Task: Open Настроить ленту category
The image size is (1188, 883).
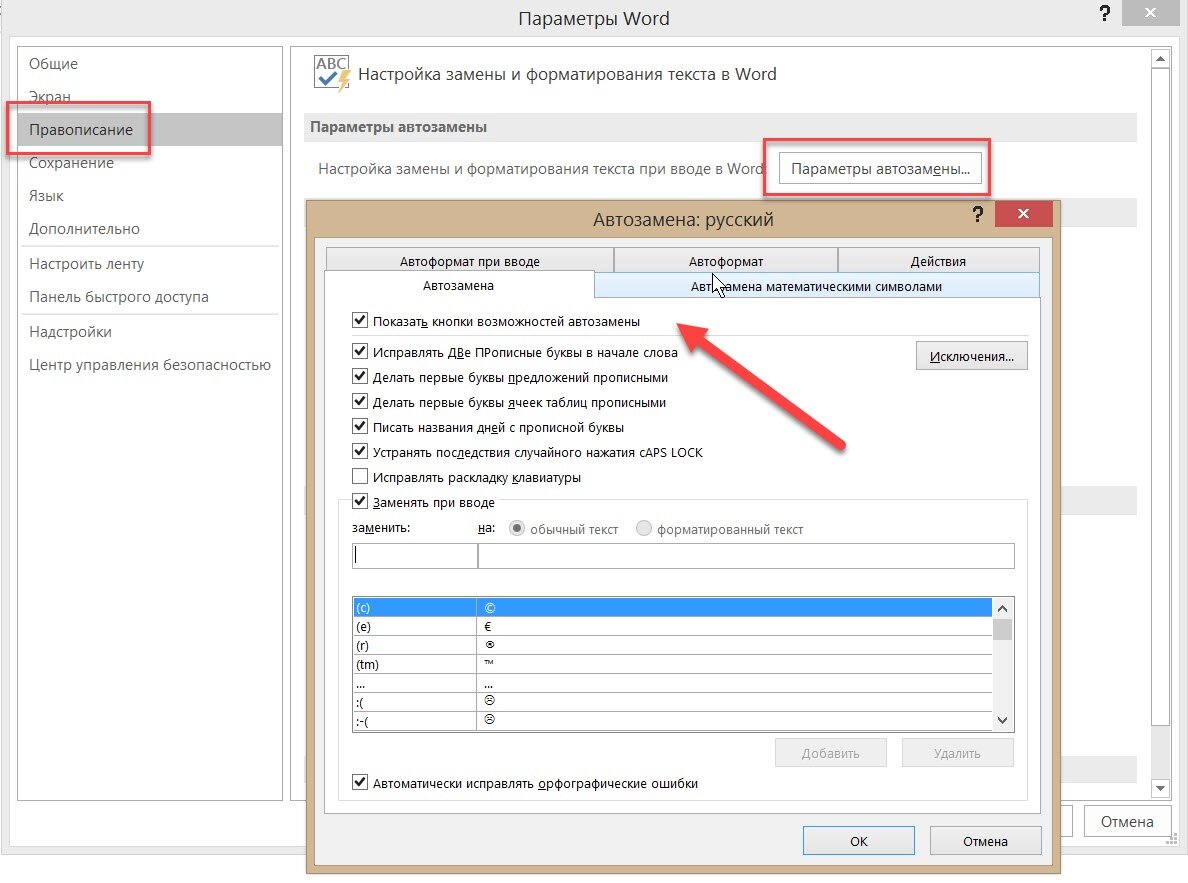Action: pos(150,264)
